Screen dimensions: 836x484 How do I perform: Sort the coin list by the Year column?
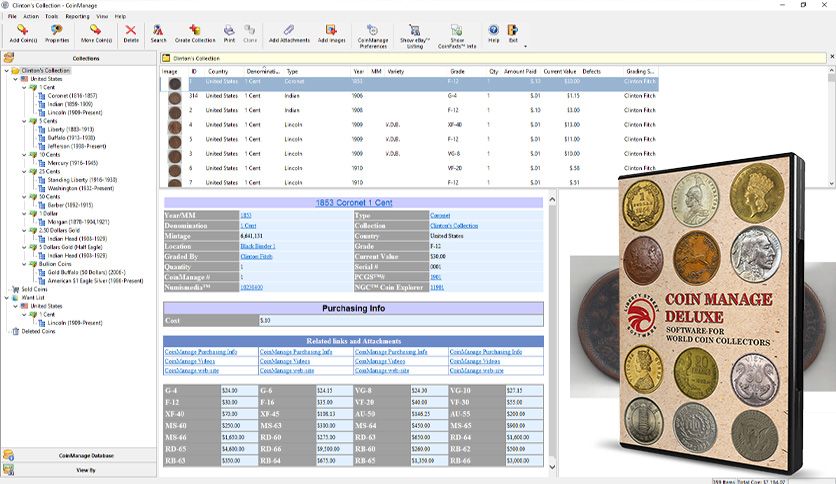point(358,71)
